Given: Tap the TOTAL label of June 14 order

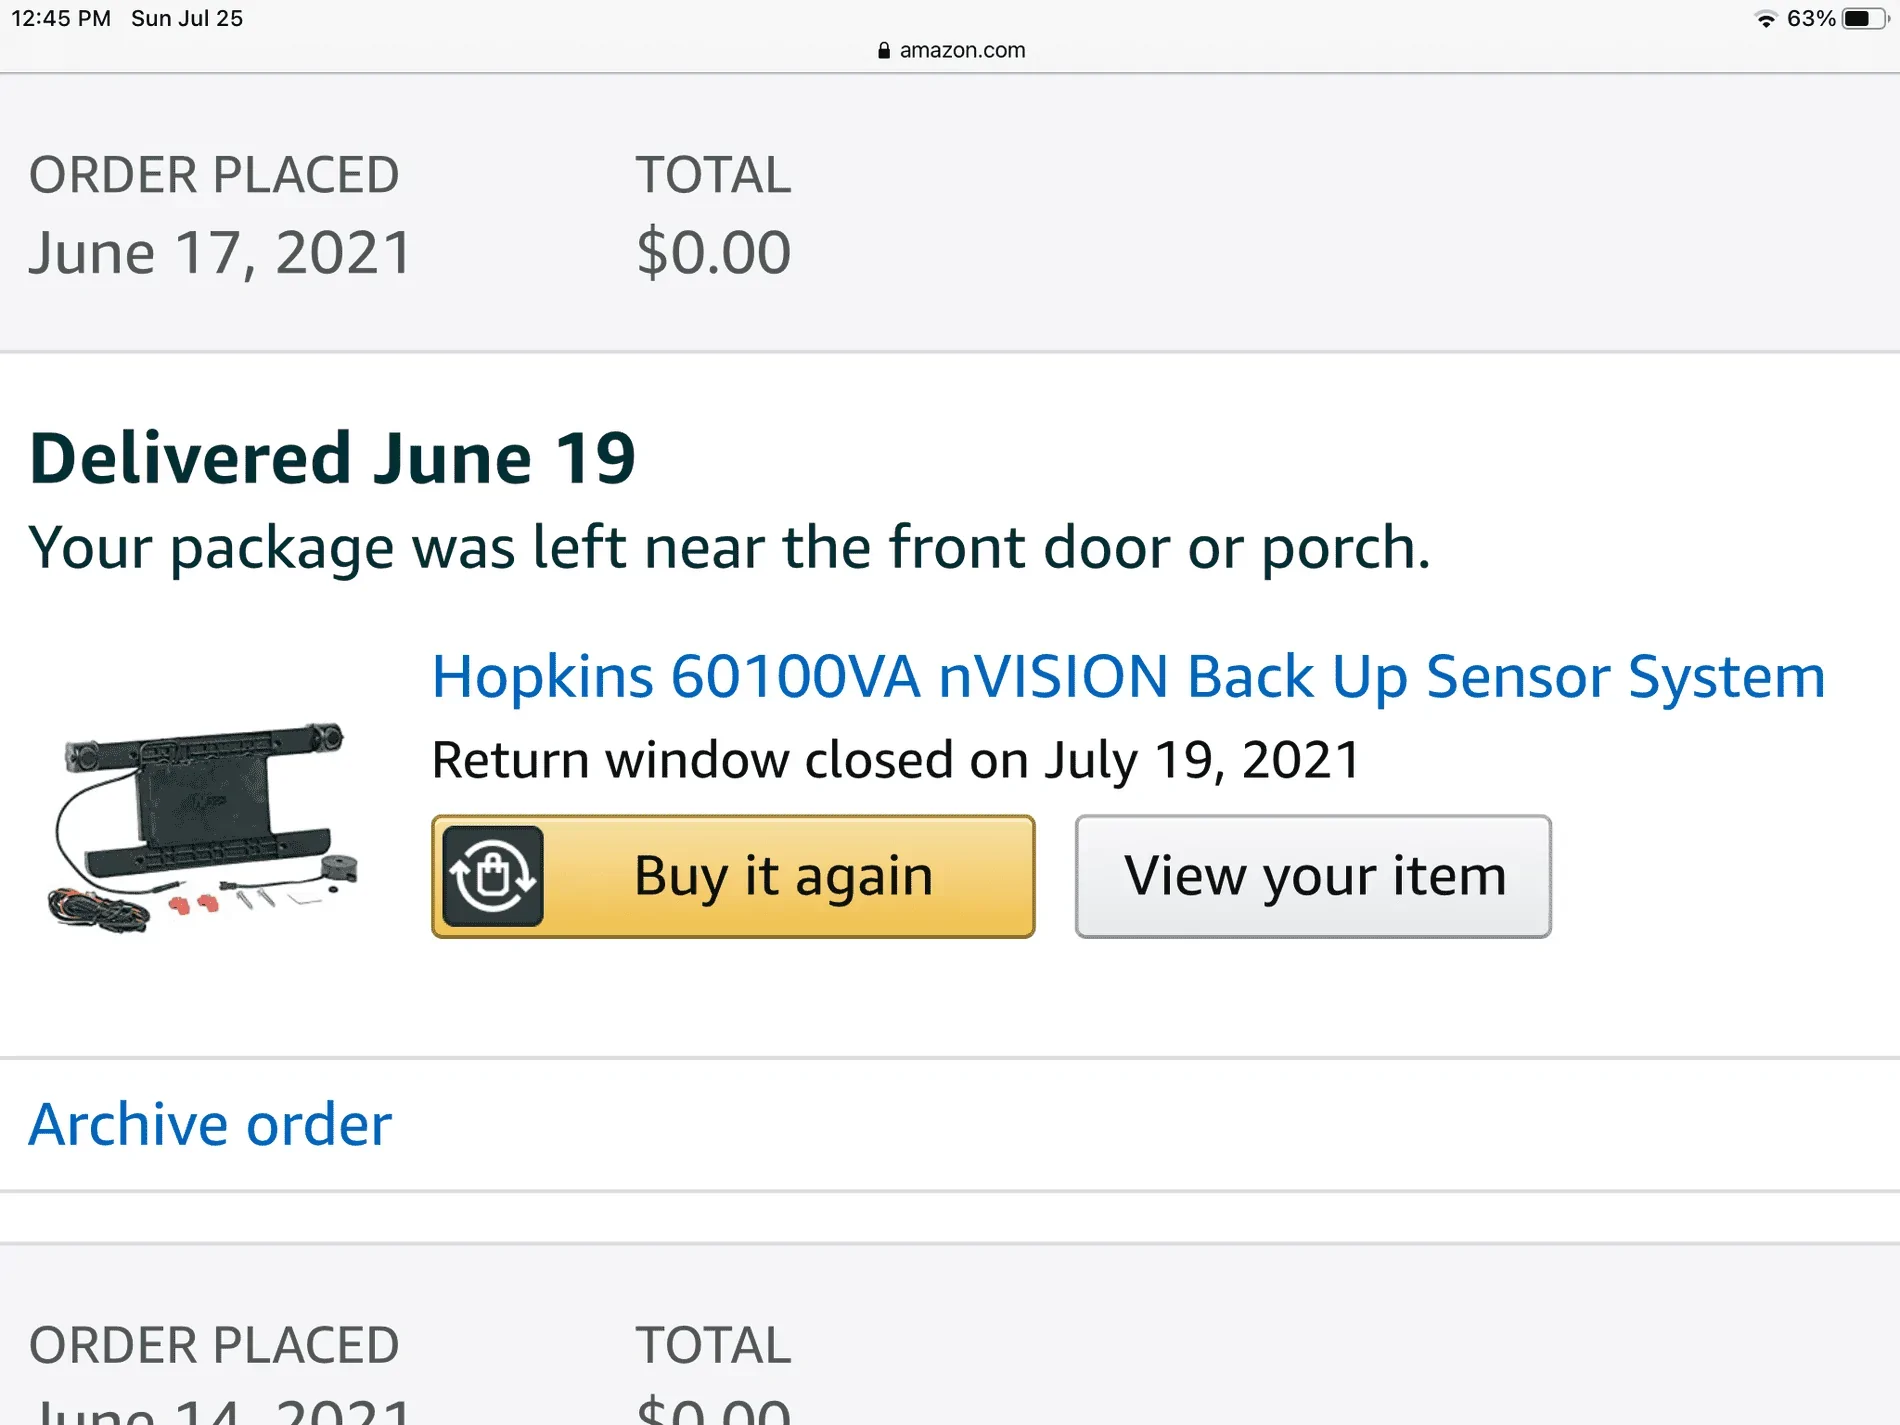Looking at the screenshot, I should (x=713, y=1345).
